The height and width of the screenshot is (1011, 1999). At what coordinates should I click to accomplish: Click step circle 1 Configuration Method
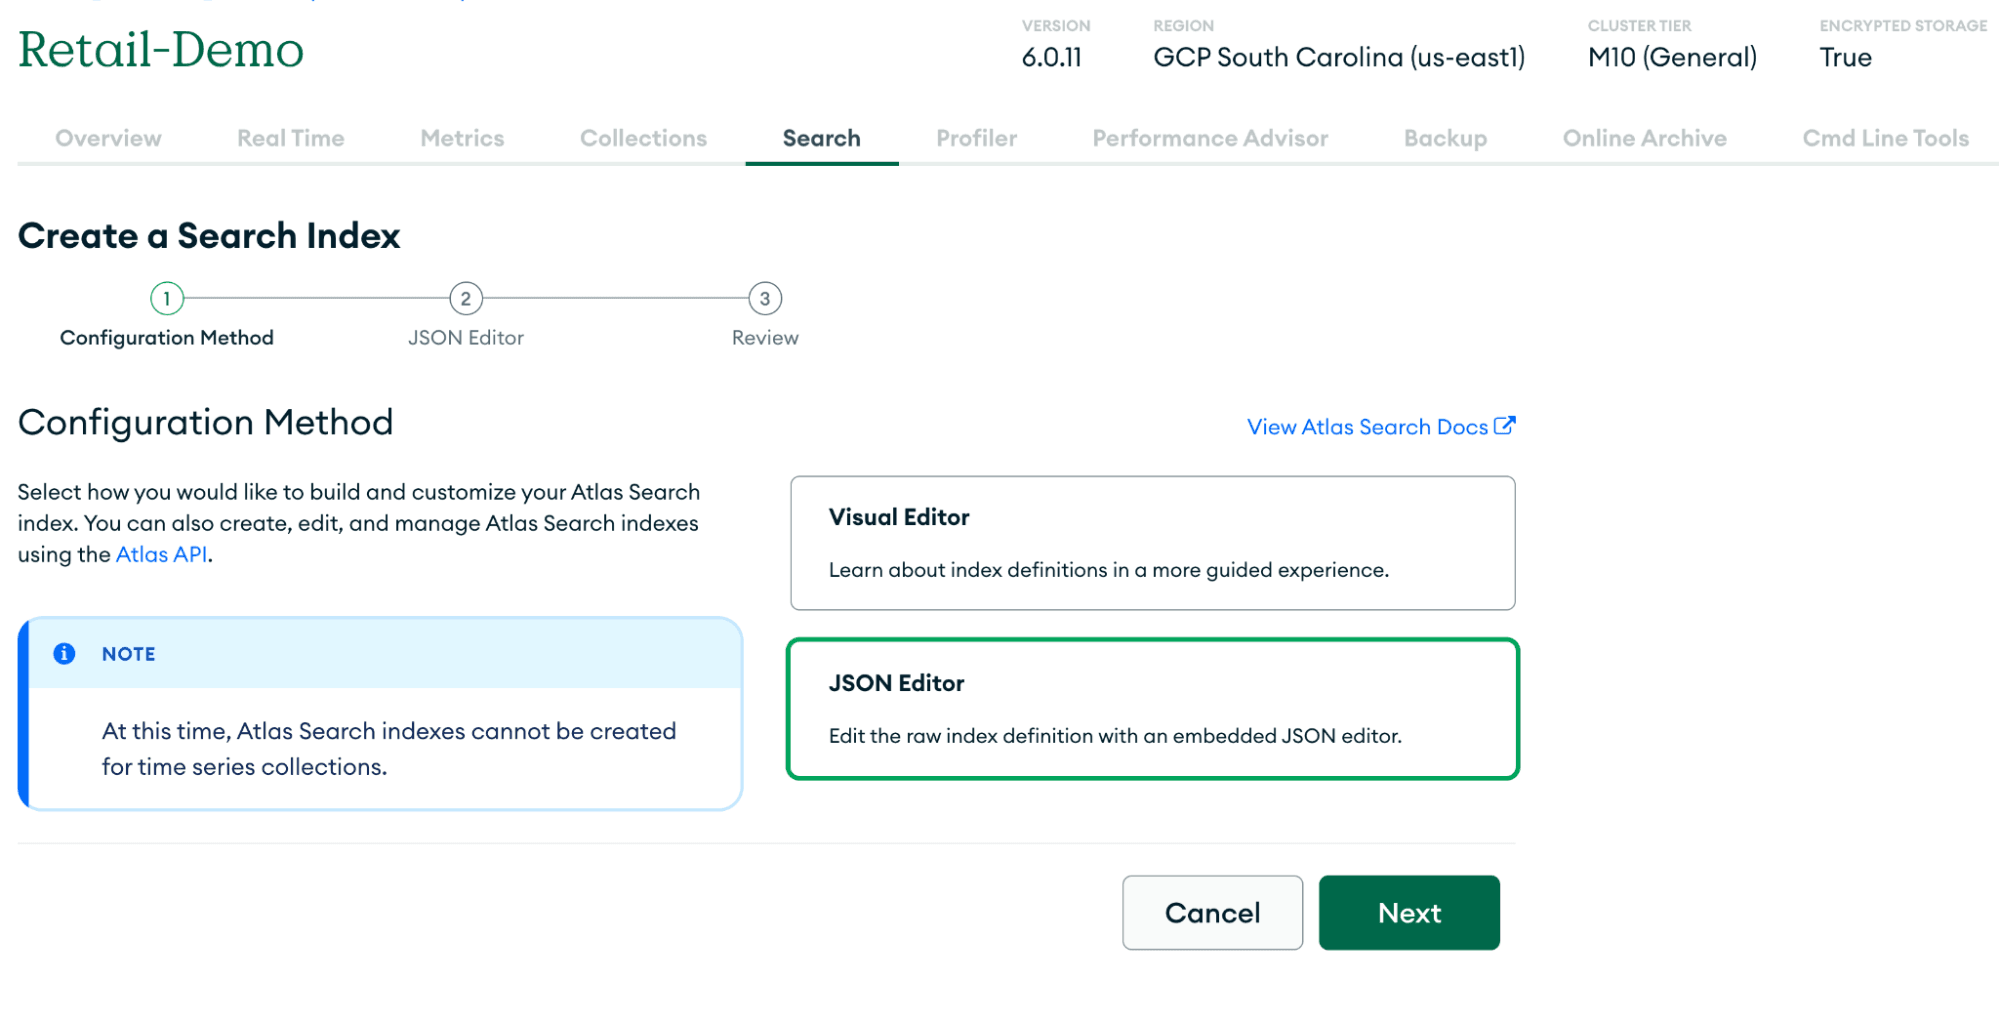click(x=166, y=297)
